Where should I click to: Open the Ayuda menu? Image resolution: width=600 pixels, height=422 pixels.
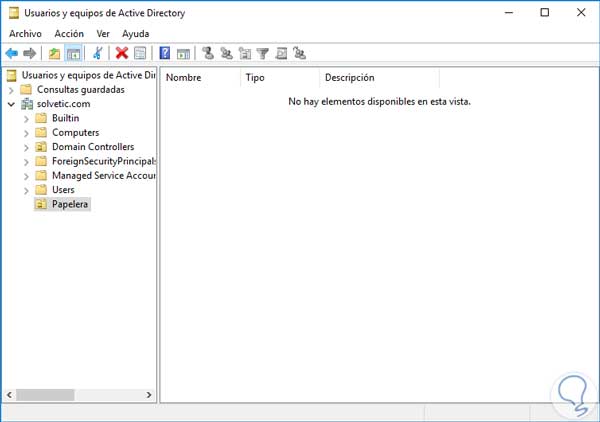click(135, 34)
